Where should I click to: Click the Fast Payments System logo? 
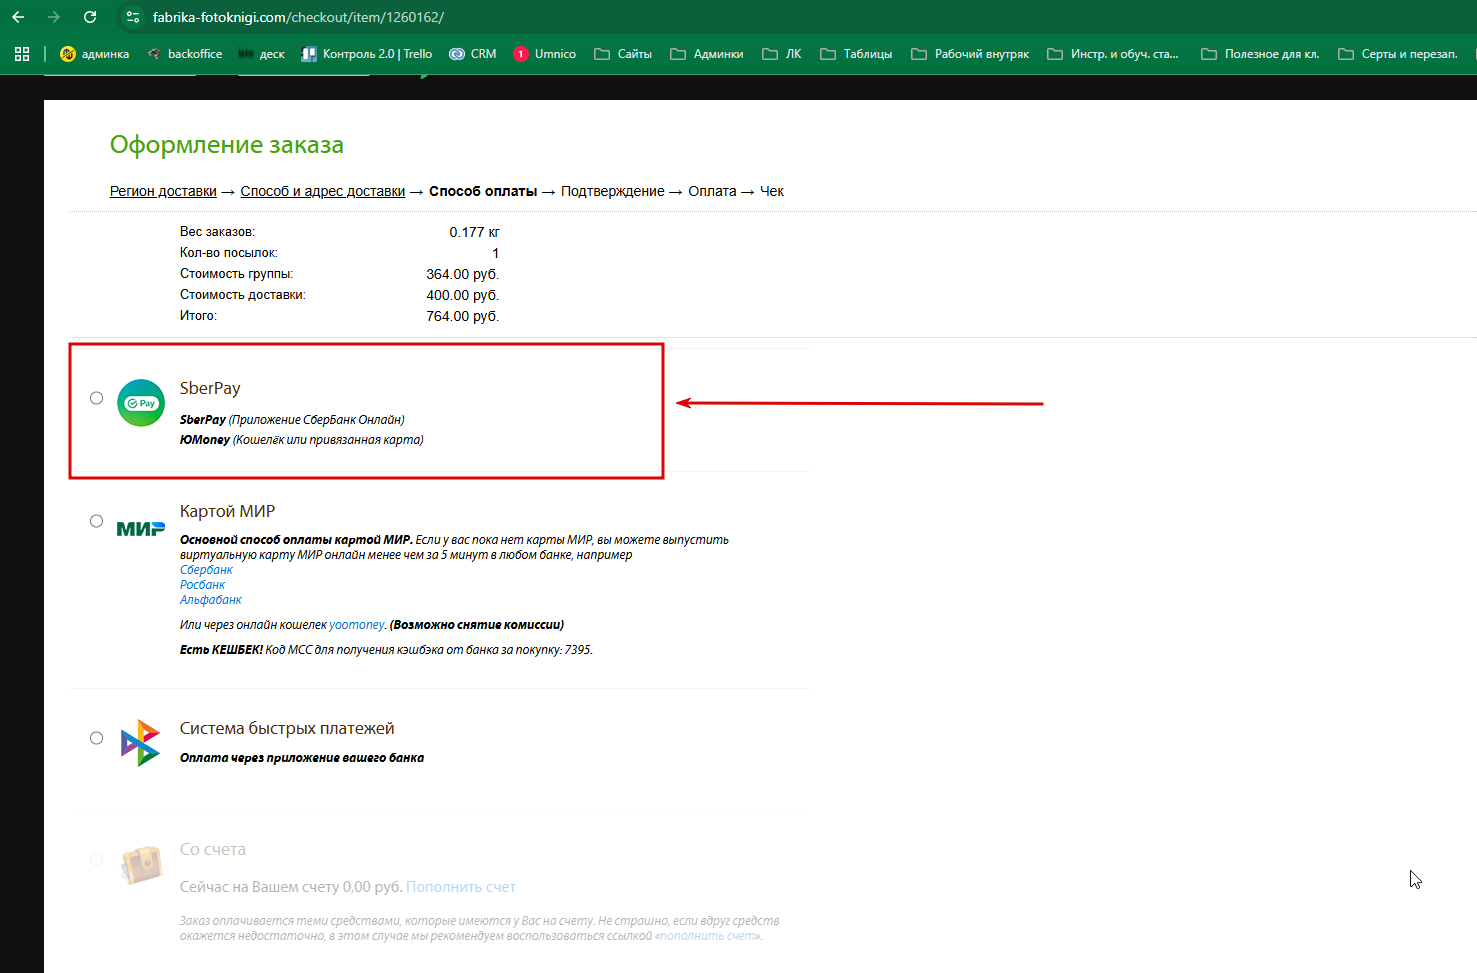pos(140,743)
